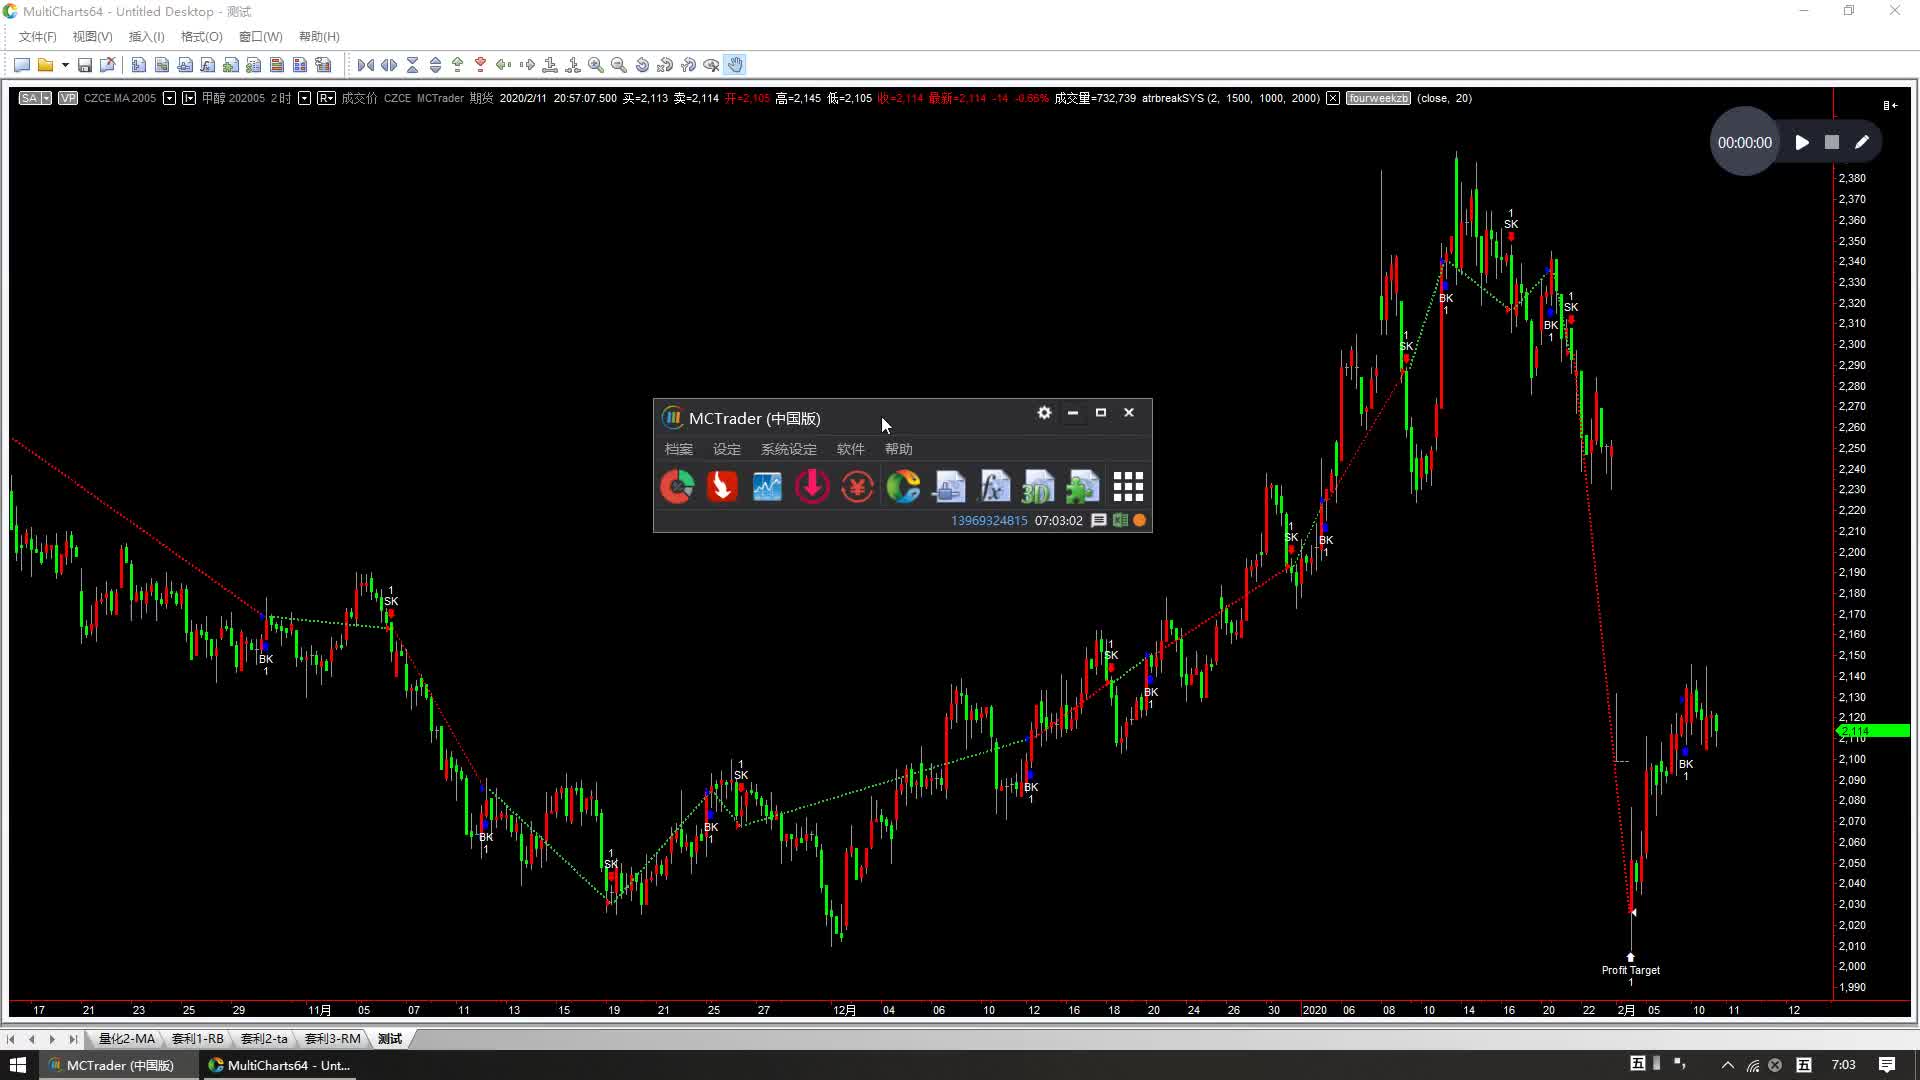Open the 3D document icon in MCTrader
Viewport: 1920px width, 1080px height.
click(x=1038, y=487)
